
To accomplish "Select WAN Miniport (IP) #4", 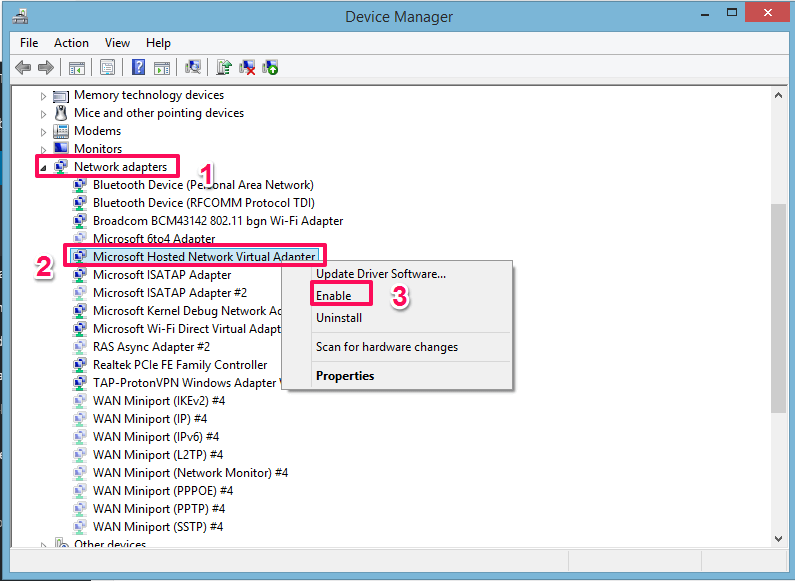I will [x=150, y=419].
